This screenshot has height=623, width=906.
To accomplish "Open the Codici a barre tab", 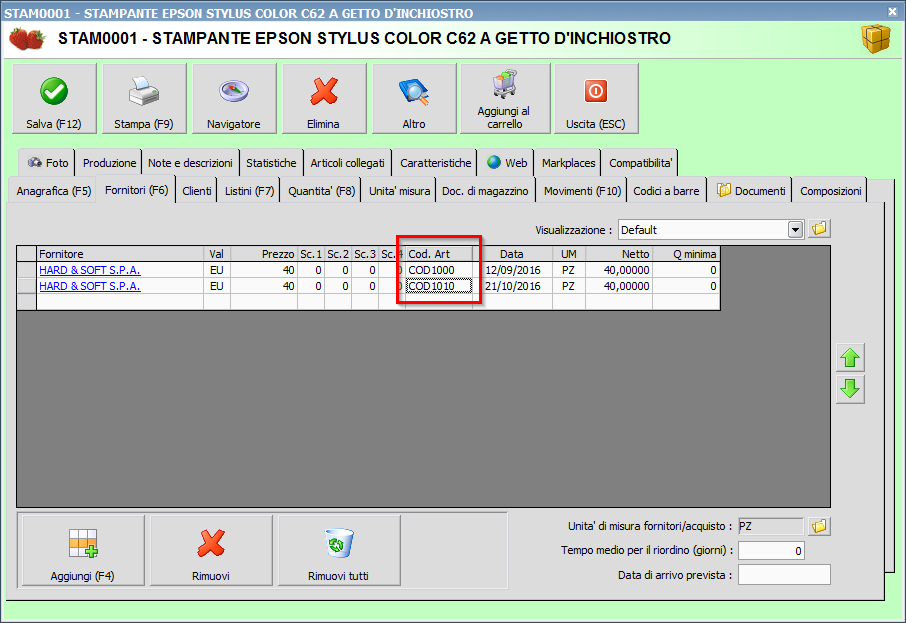I will point(666,191).
